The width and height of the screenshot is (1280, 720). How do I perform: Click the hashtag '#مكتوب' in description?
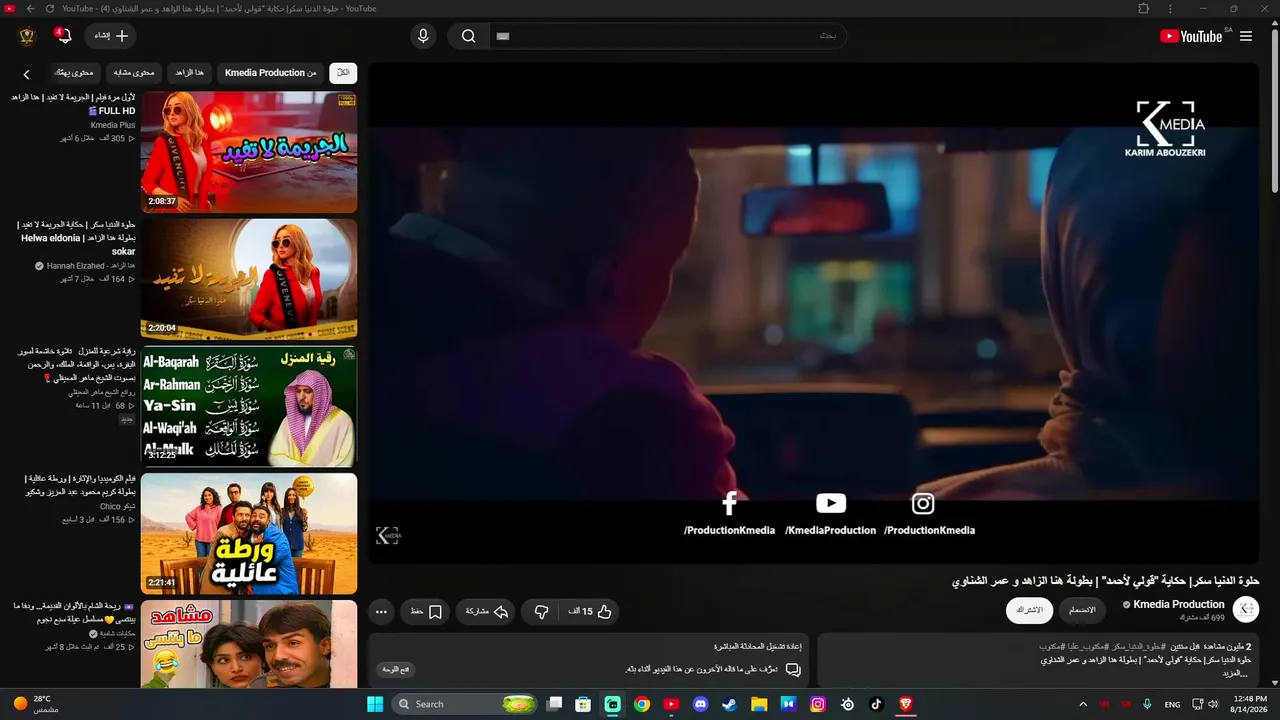1054,647
